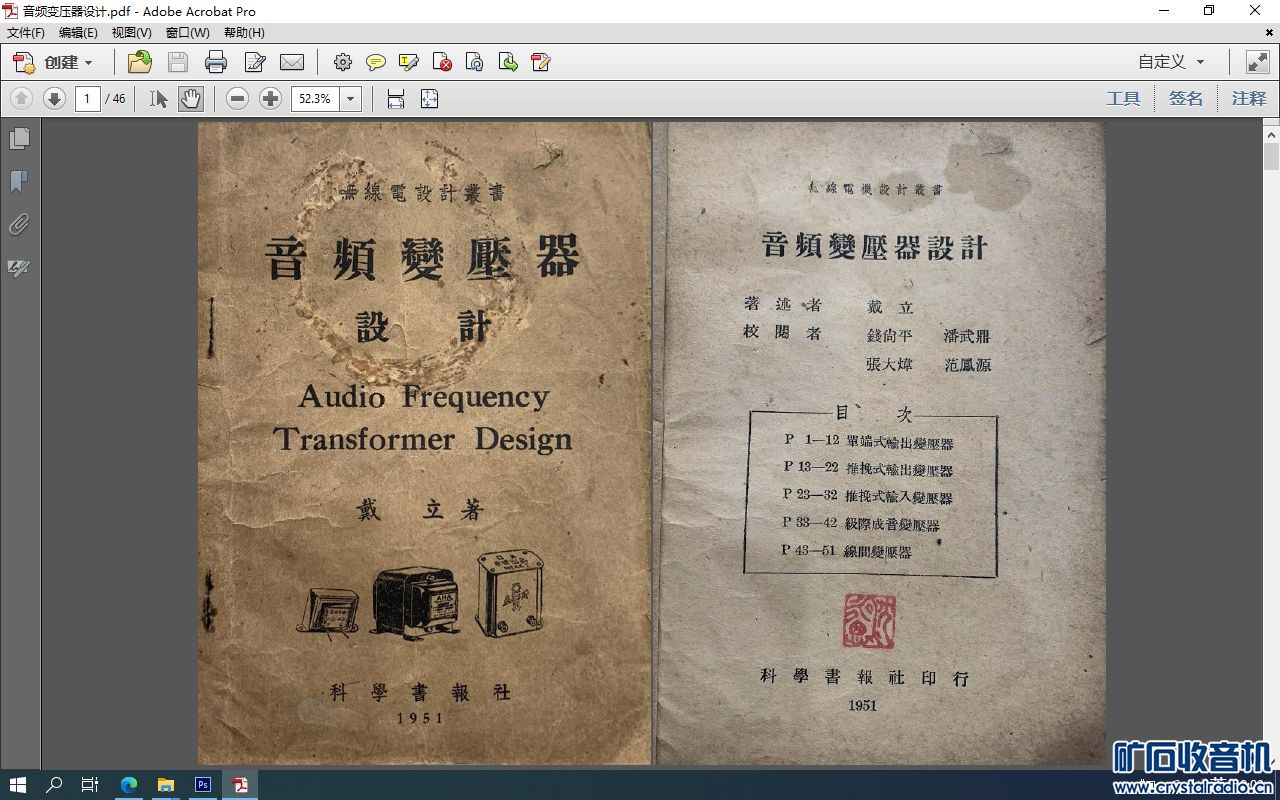Activate the Hand pan tool

point(191,98)
